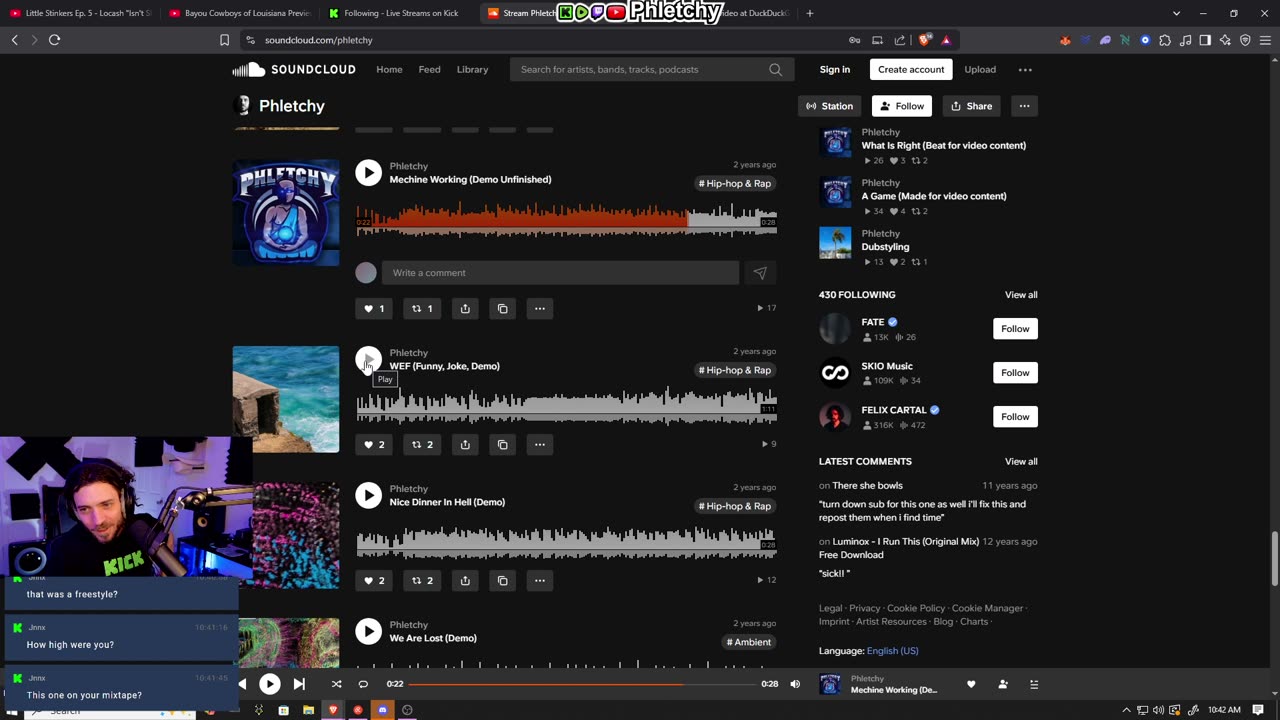Click the search magnifier icon in SoundCloud header
The image size is (1280, 720).
tap(775, 69)
